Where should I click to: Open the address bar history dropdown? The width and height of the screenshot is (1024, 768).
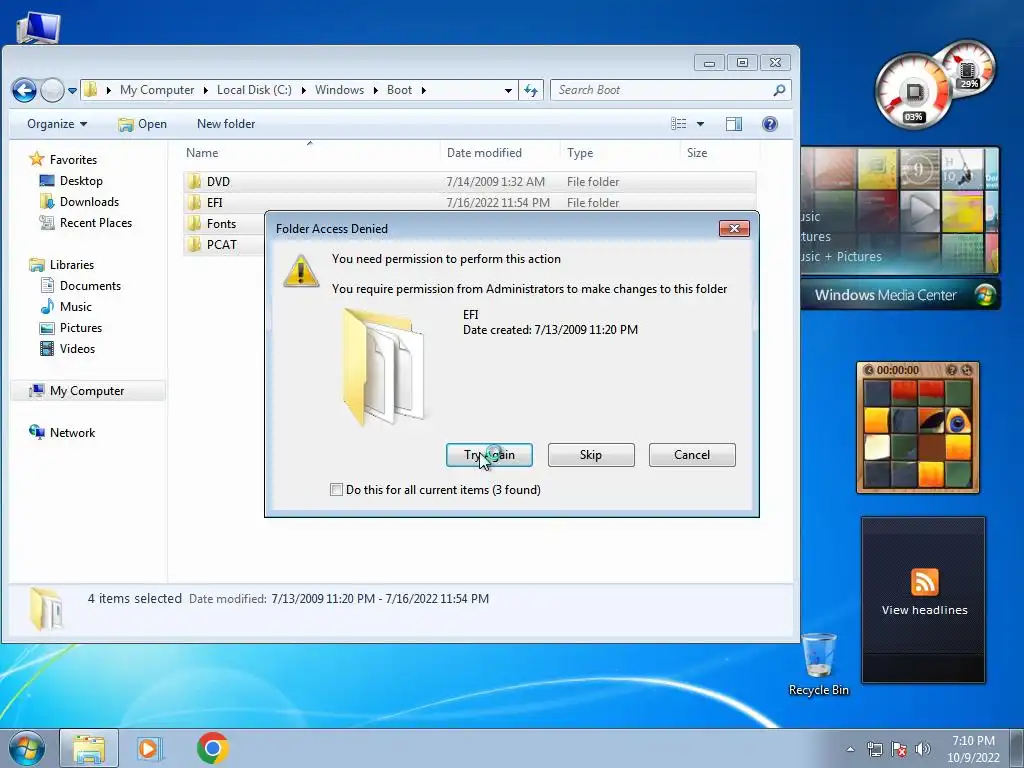tap(508, 91)
